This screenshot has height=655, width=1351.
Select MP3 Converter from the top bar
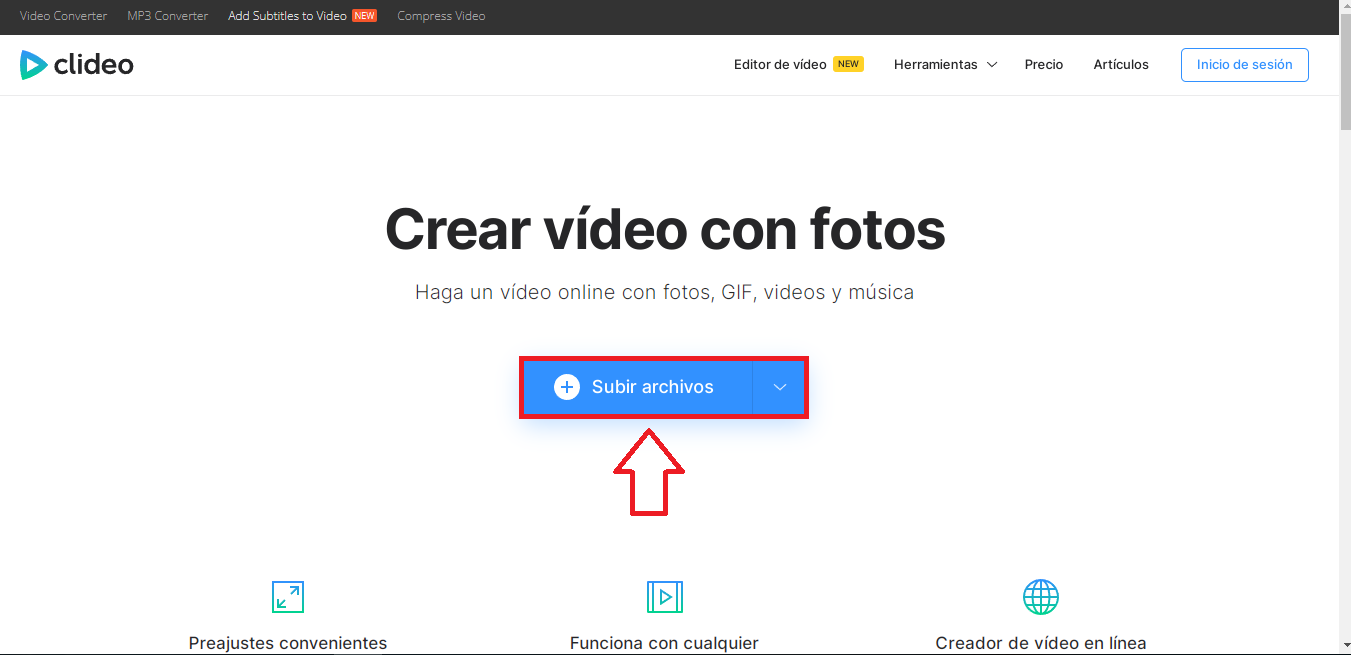tap(167, 16)
